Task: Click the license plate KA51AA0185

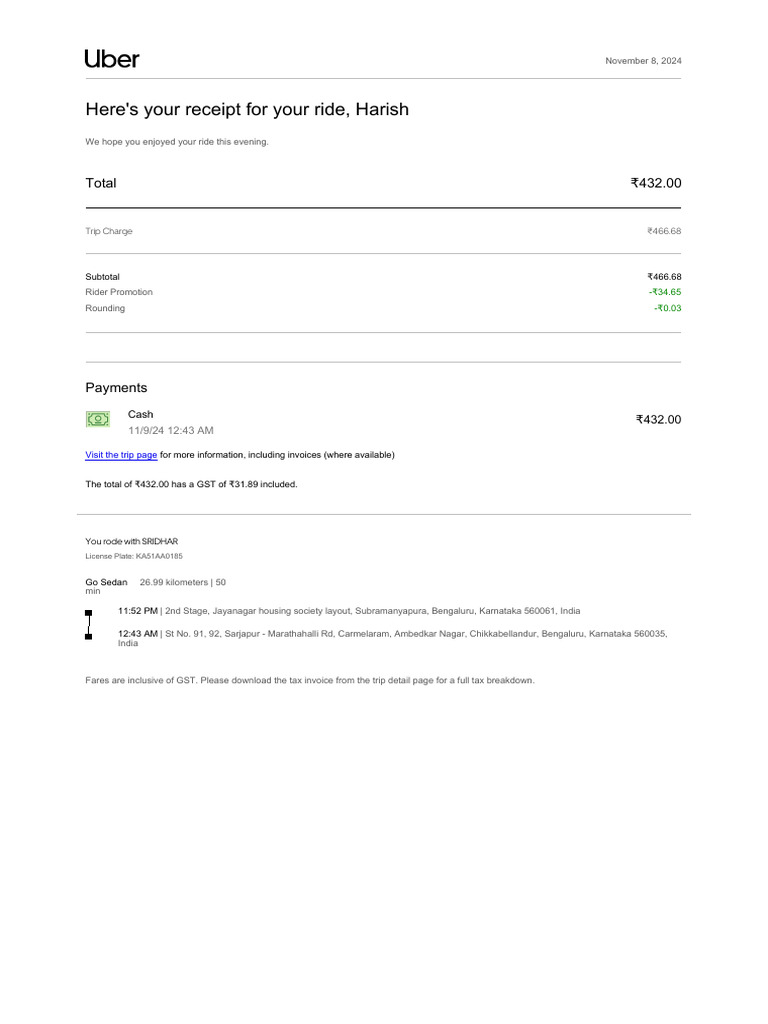Action: (159, 556)
